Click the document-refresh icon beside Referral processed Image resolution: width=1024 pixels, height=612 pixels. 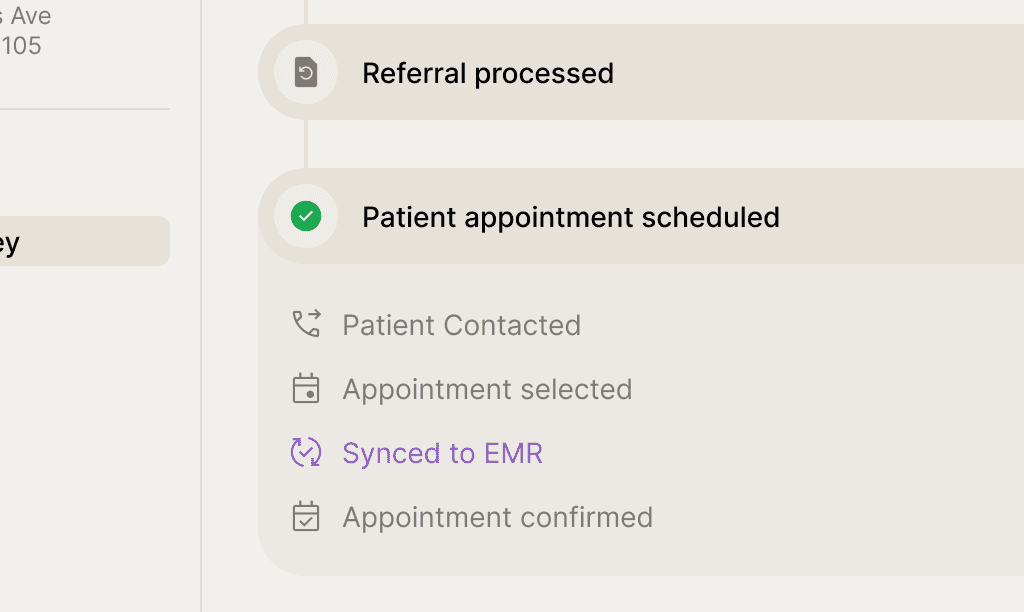(306, 72)
